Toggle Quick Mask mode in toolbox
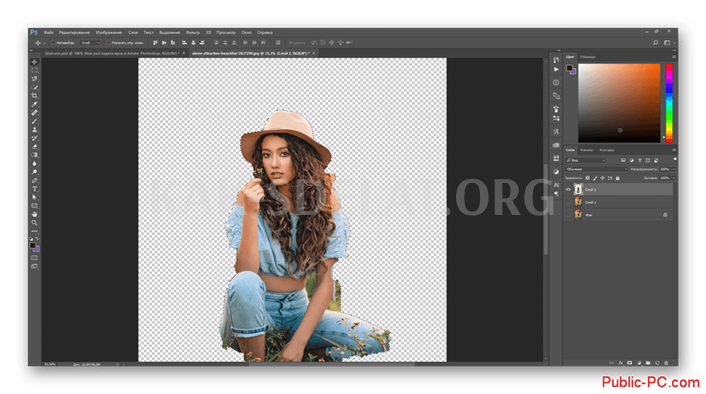This screenshot has height=394, width=706. point(35,258)
